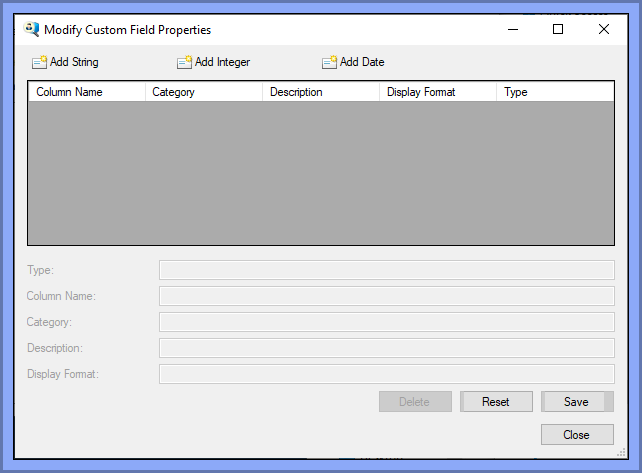Click into the Description input field

(387, 348)
